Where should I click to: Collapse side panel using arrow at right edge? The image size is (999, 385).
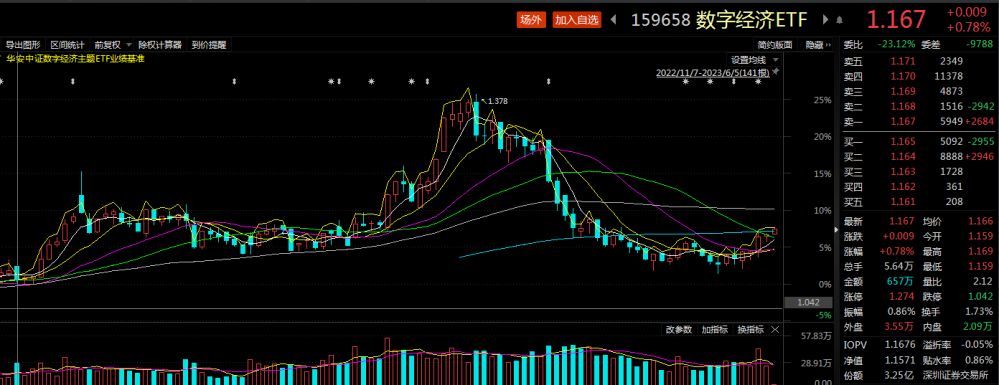pyautogui.click(x=837, y=229)
